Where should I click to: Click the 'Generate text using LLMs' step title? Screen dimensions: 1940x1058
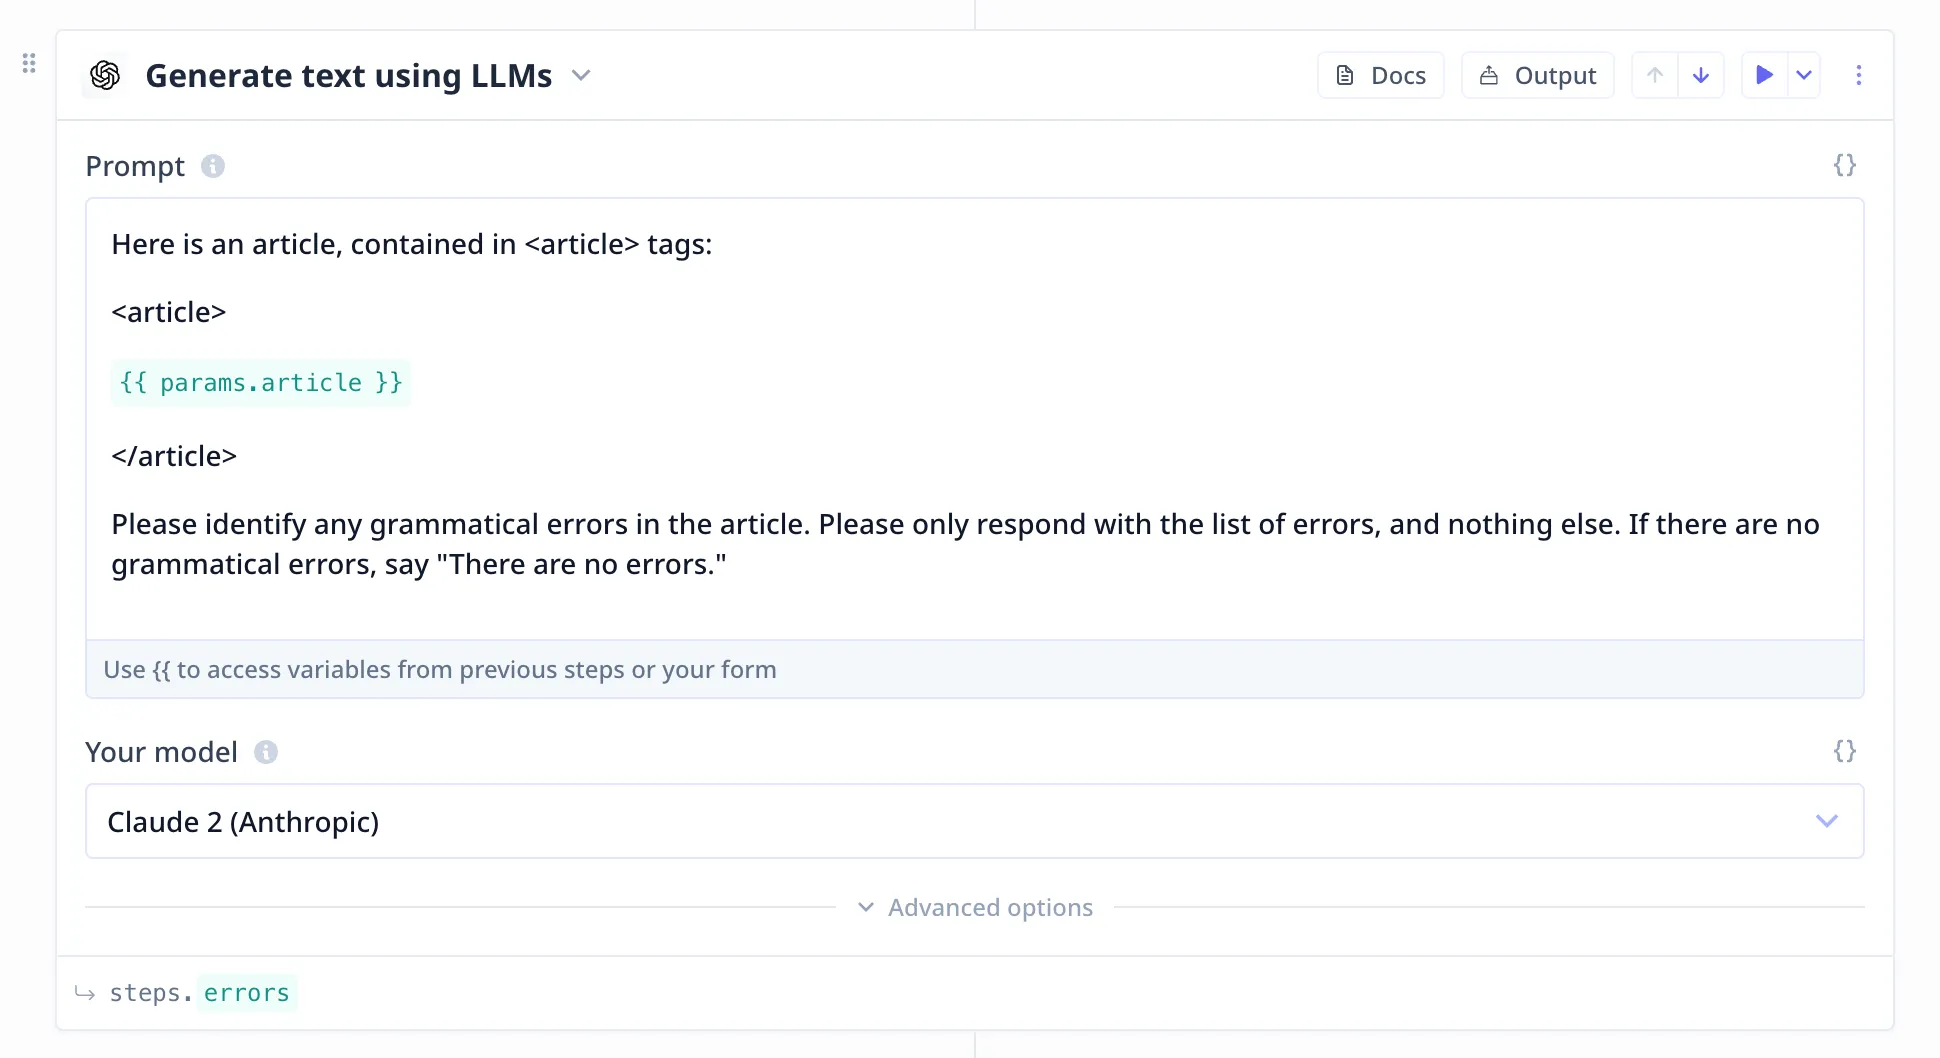click(348, 75)
